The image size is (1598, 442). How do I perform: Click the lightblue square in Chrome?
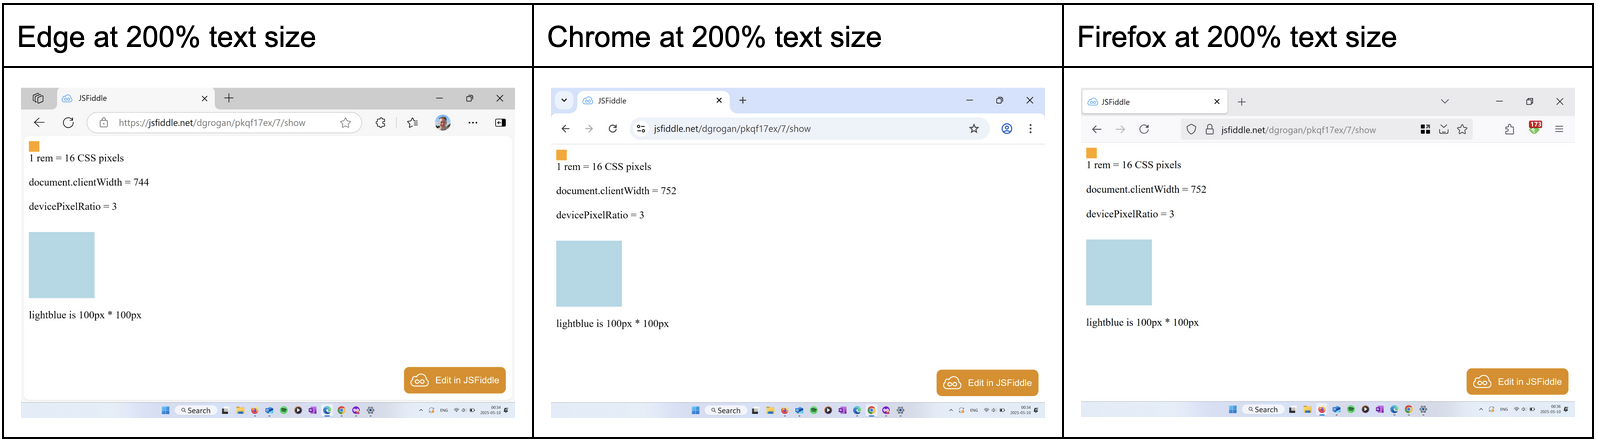coord(589,273)
